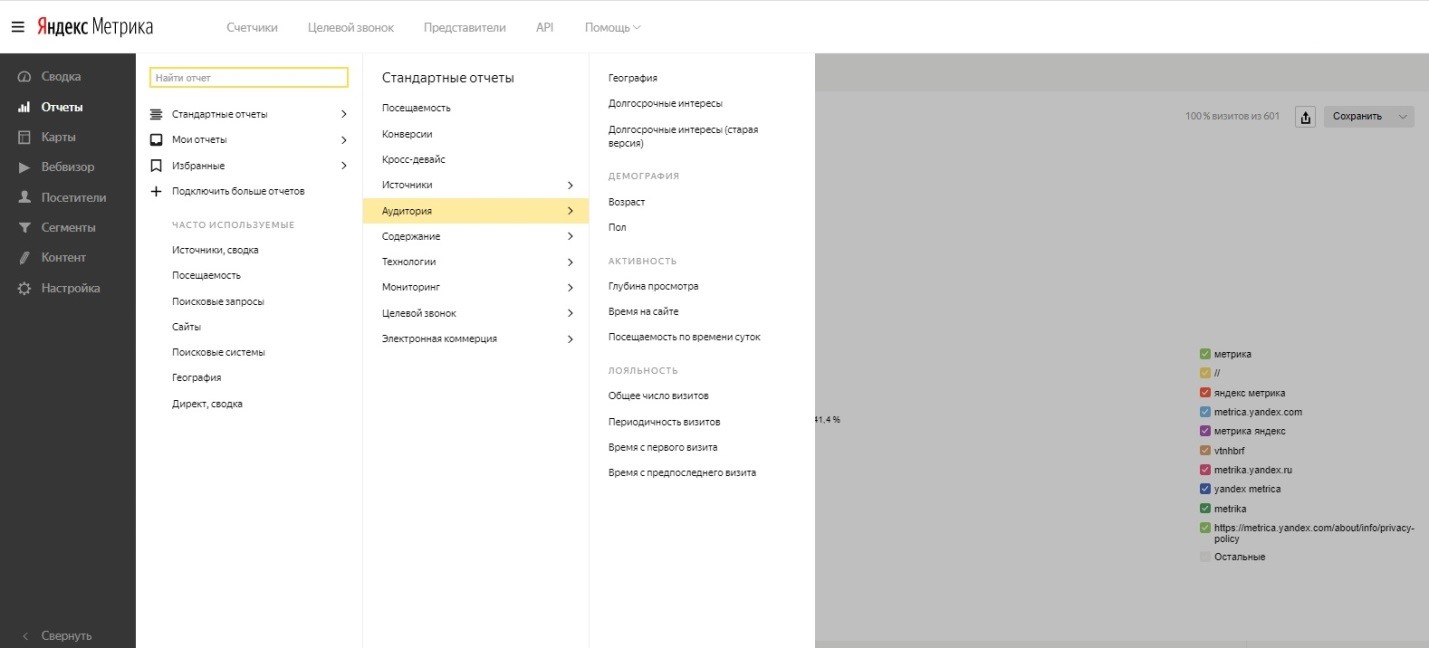The width and height of the screenshot is (1429, 648).
Task: Open frequently used Источники, сводка
Action: pos(215,250)
